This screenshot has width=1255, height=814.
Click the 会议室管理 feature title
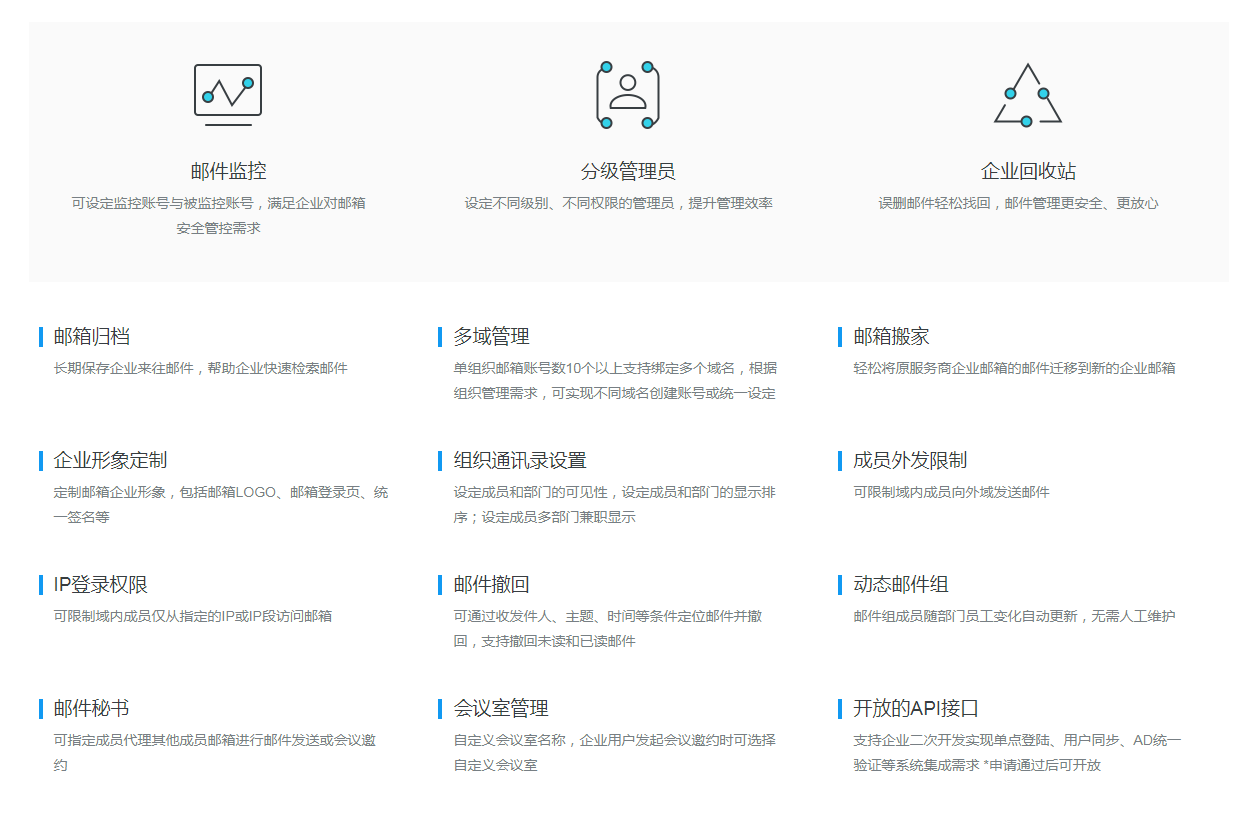pos(501,708)
